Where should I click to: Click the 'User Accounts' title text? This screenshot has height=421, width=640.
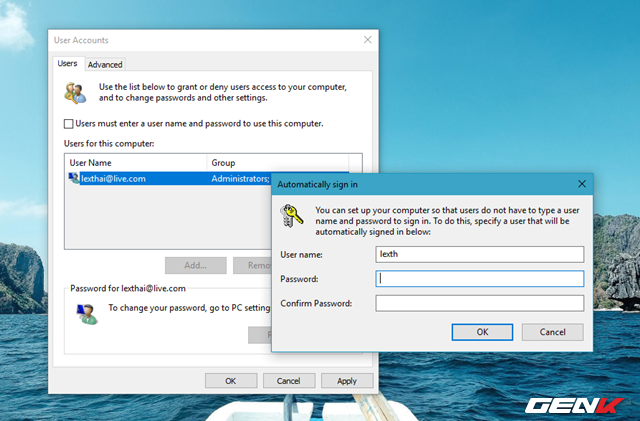point(81,40)
